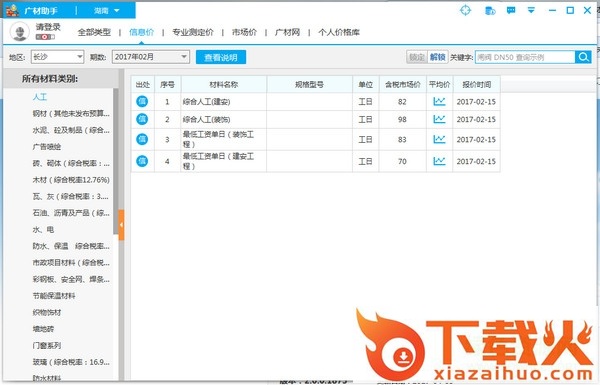Click the user avatar icon
Screen dimensions: 600x385
point(20,32)
